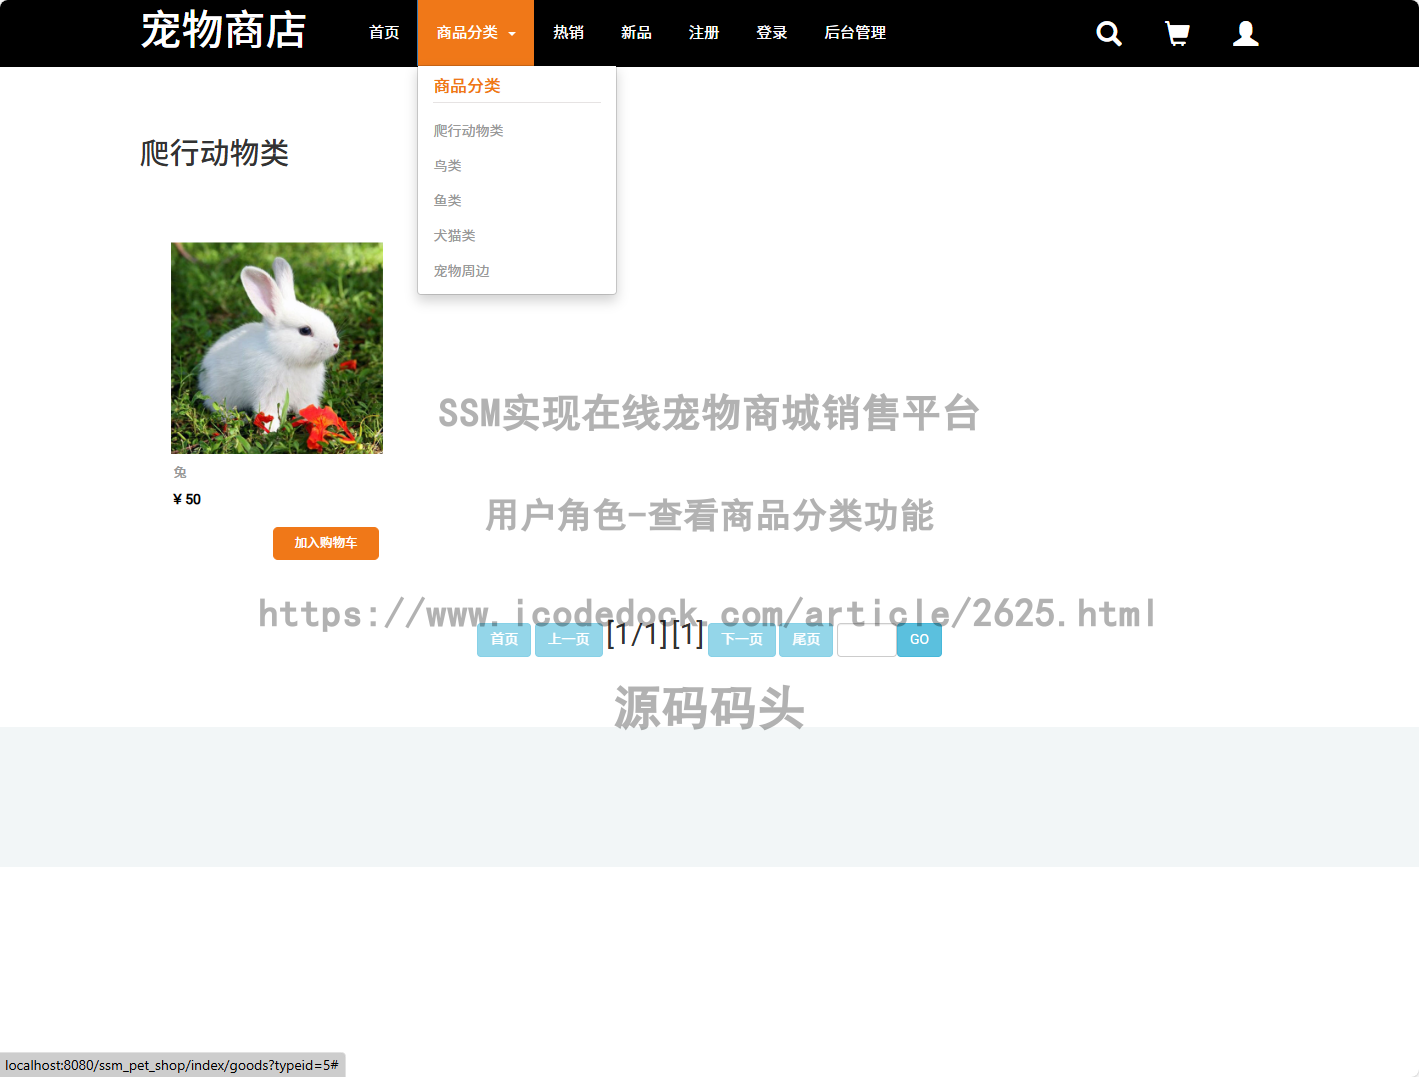
Task: Select the 鸟类 category link
Action: [x=447, y=165]
